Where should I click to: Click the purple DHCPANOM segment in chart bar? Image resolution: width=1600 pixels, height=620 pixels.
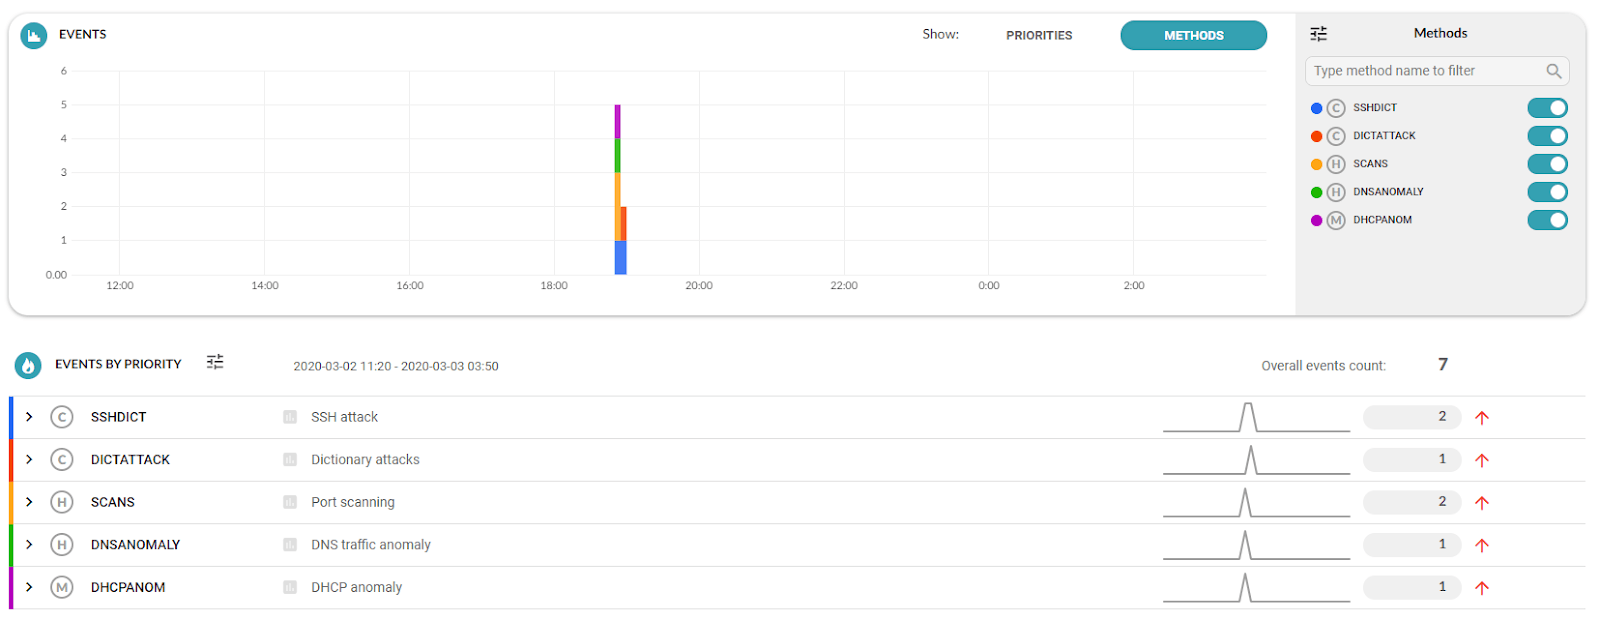coord(617,122)
